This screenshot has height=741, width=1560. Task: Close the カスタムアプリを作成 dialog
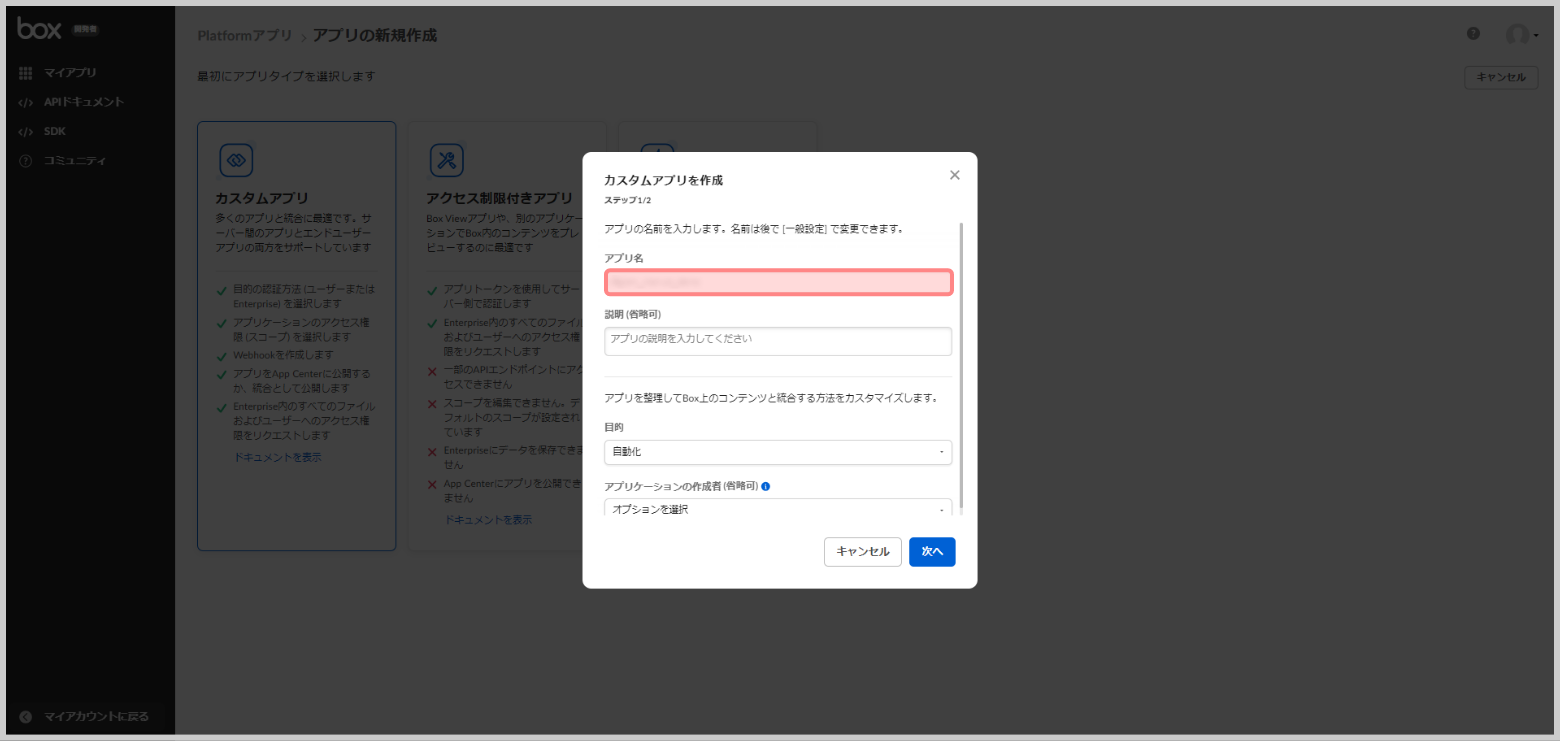pos(954,175)
